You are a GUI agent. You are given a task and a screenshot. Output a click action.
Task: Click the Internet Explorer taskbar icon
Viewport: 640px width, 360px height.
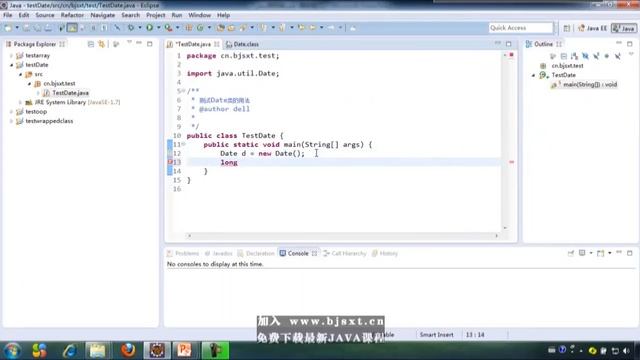tap(70, 351)
